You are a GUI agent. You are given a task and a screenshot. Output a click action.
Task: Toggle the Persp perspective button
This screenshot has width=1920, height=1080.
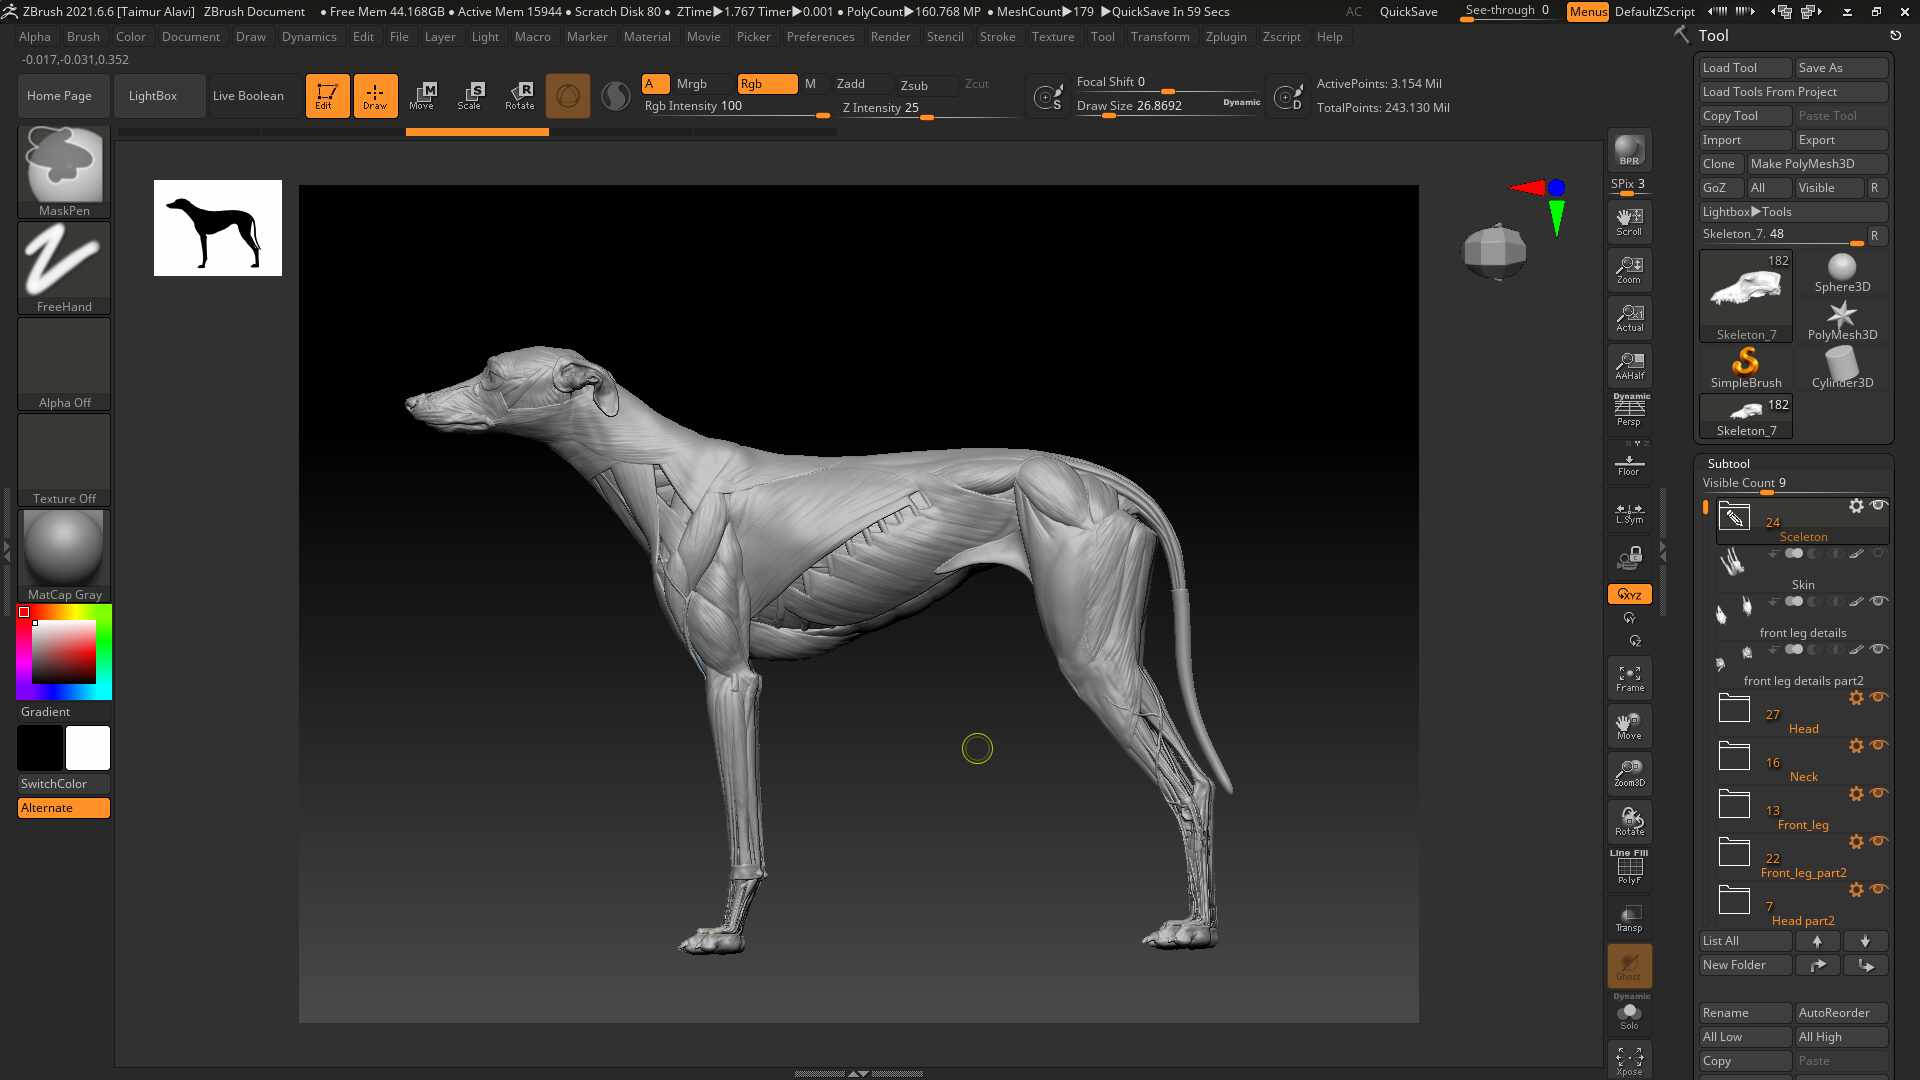(x=1629, y=410)
